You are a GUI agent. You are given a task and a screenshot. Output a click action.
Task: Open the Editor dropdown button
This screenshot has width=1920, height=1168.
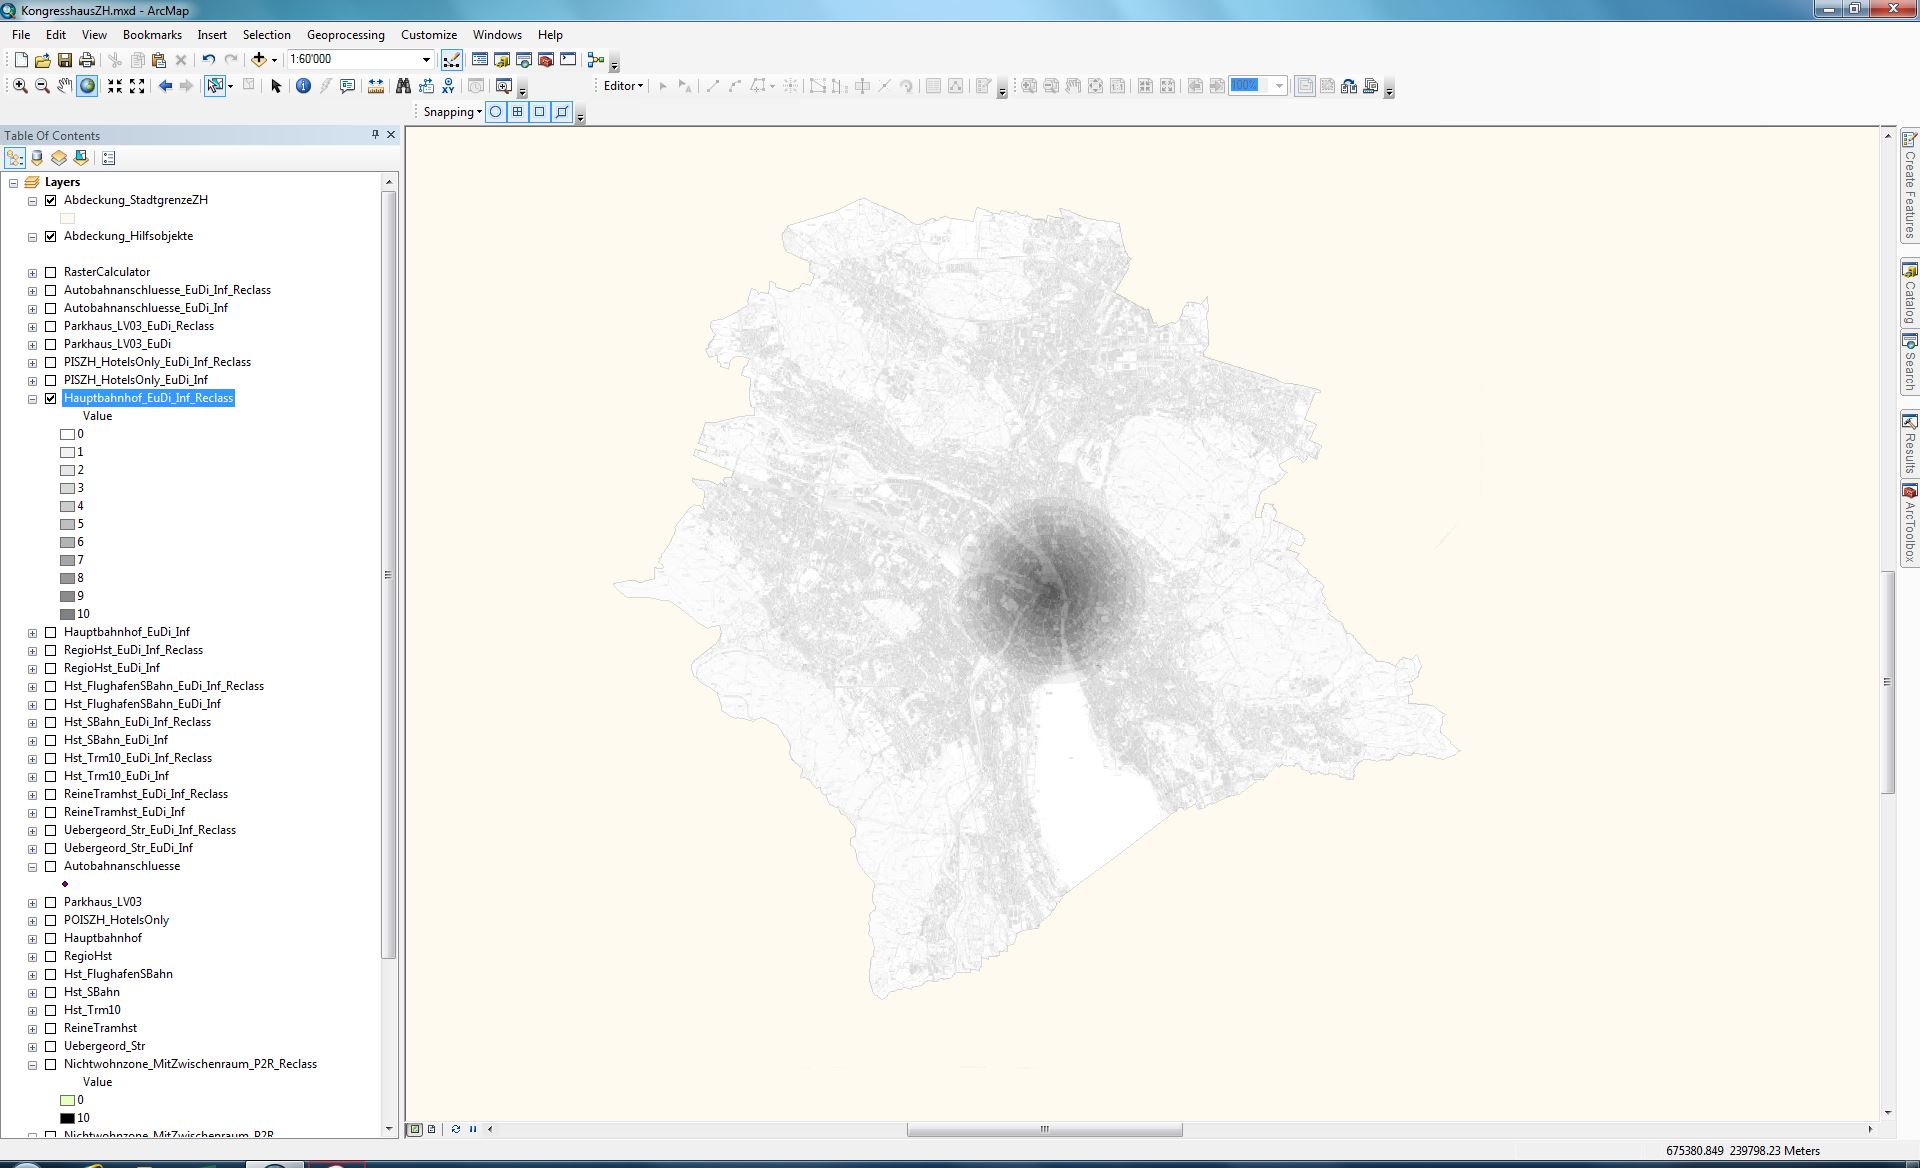coord(623,86)
